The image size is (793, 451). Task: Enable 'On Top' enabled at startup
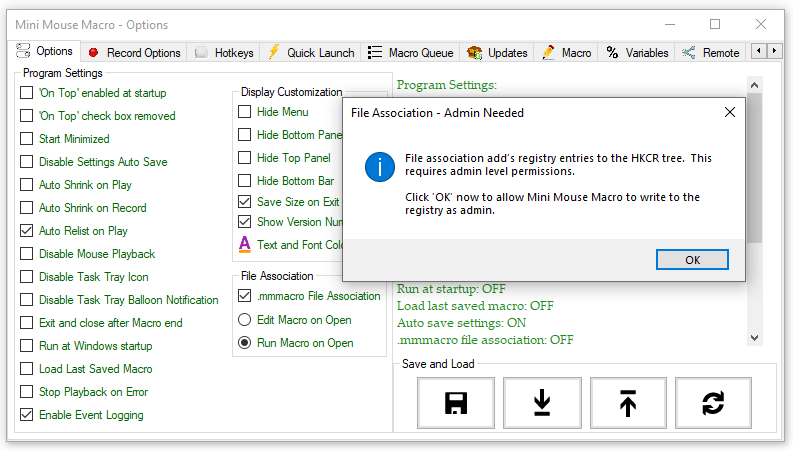pos(26,93)
